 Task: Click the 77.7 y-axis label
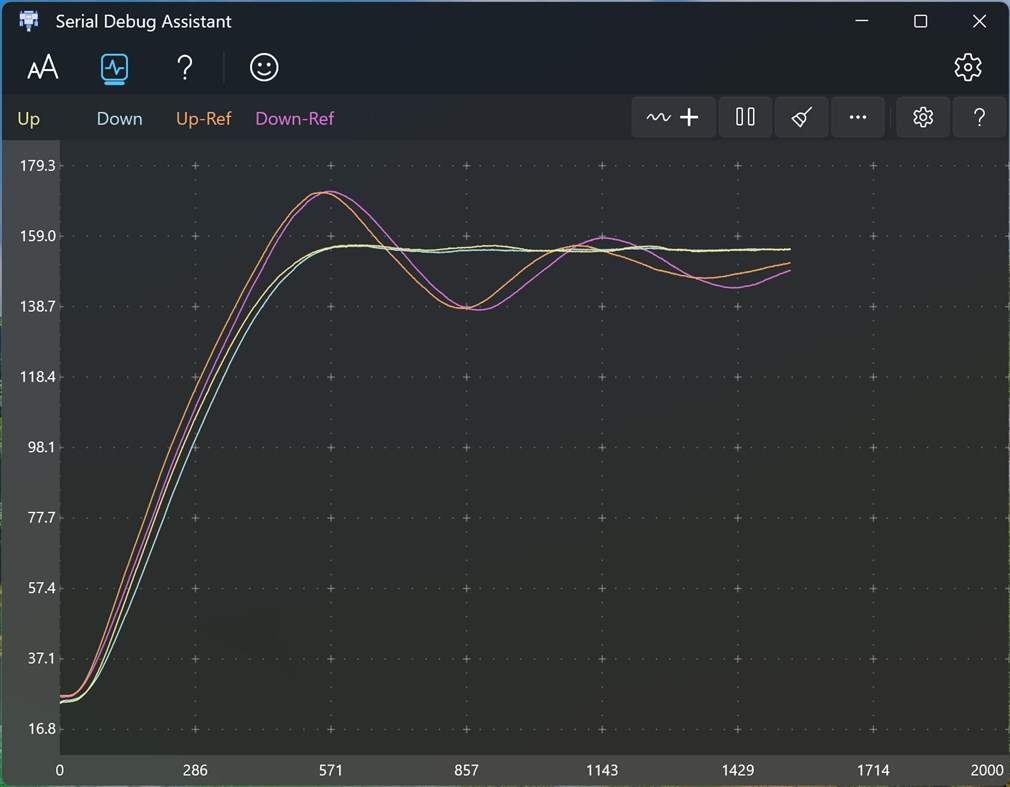[x=41, y=517]
